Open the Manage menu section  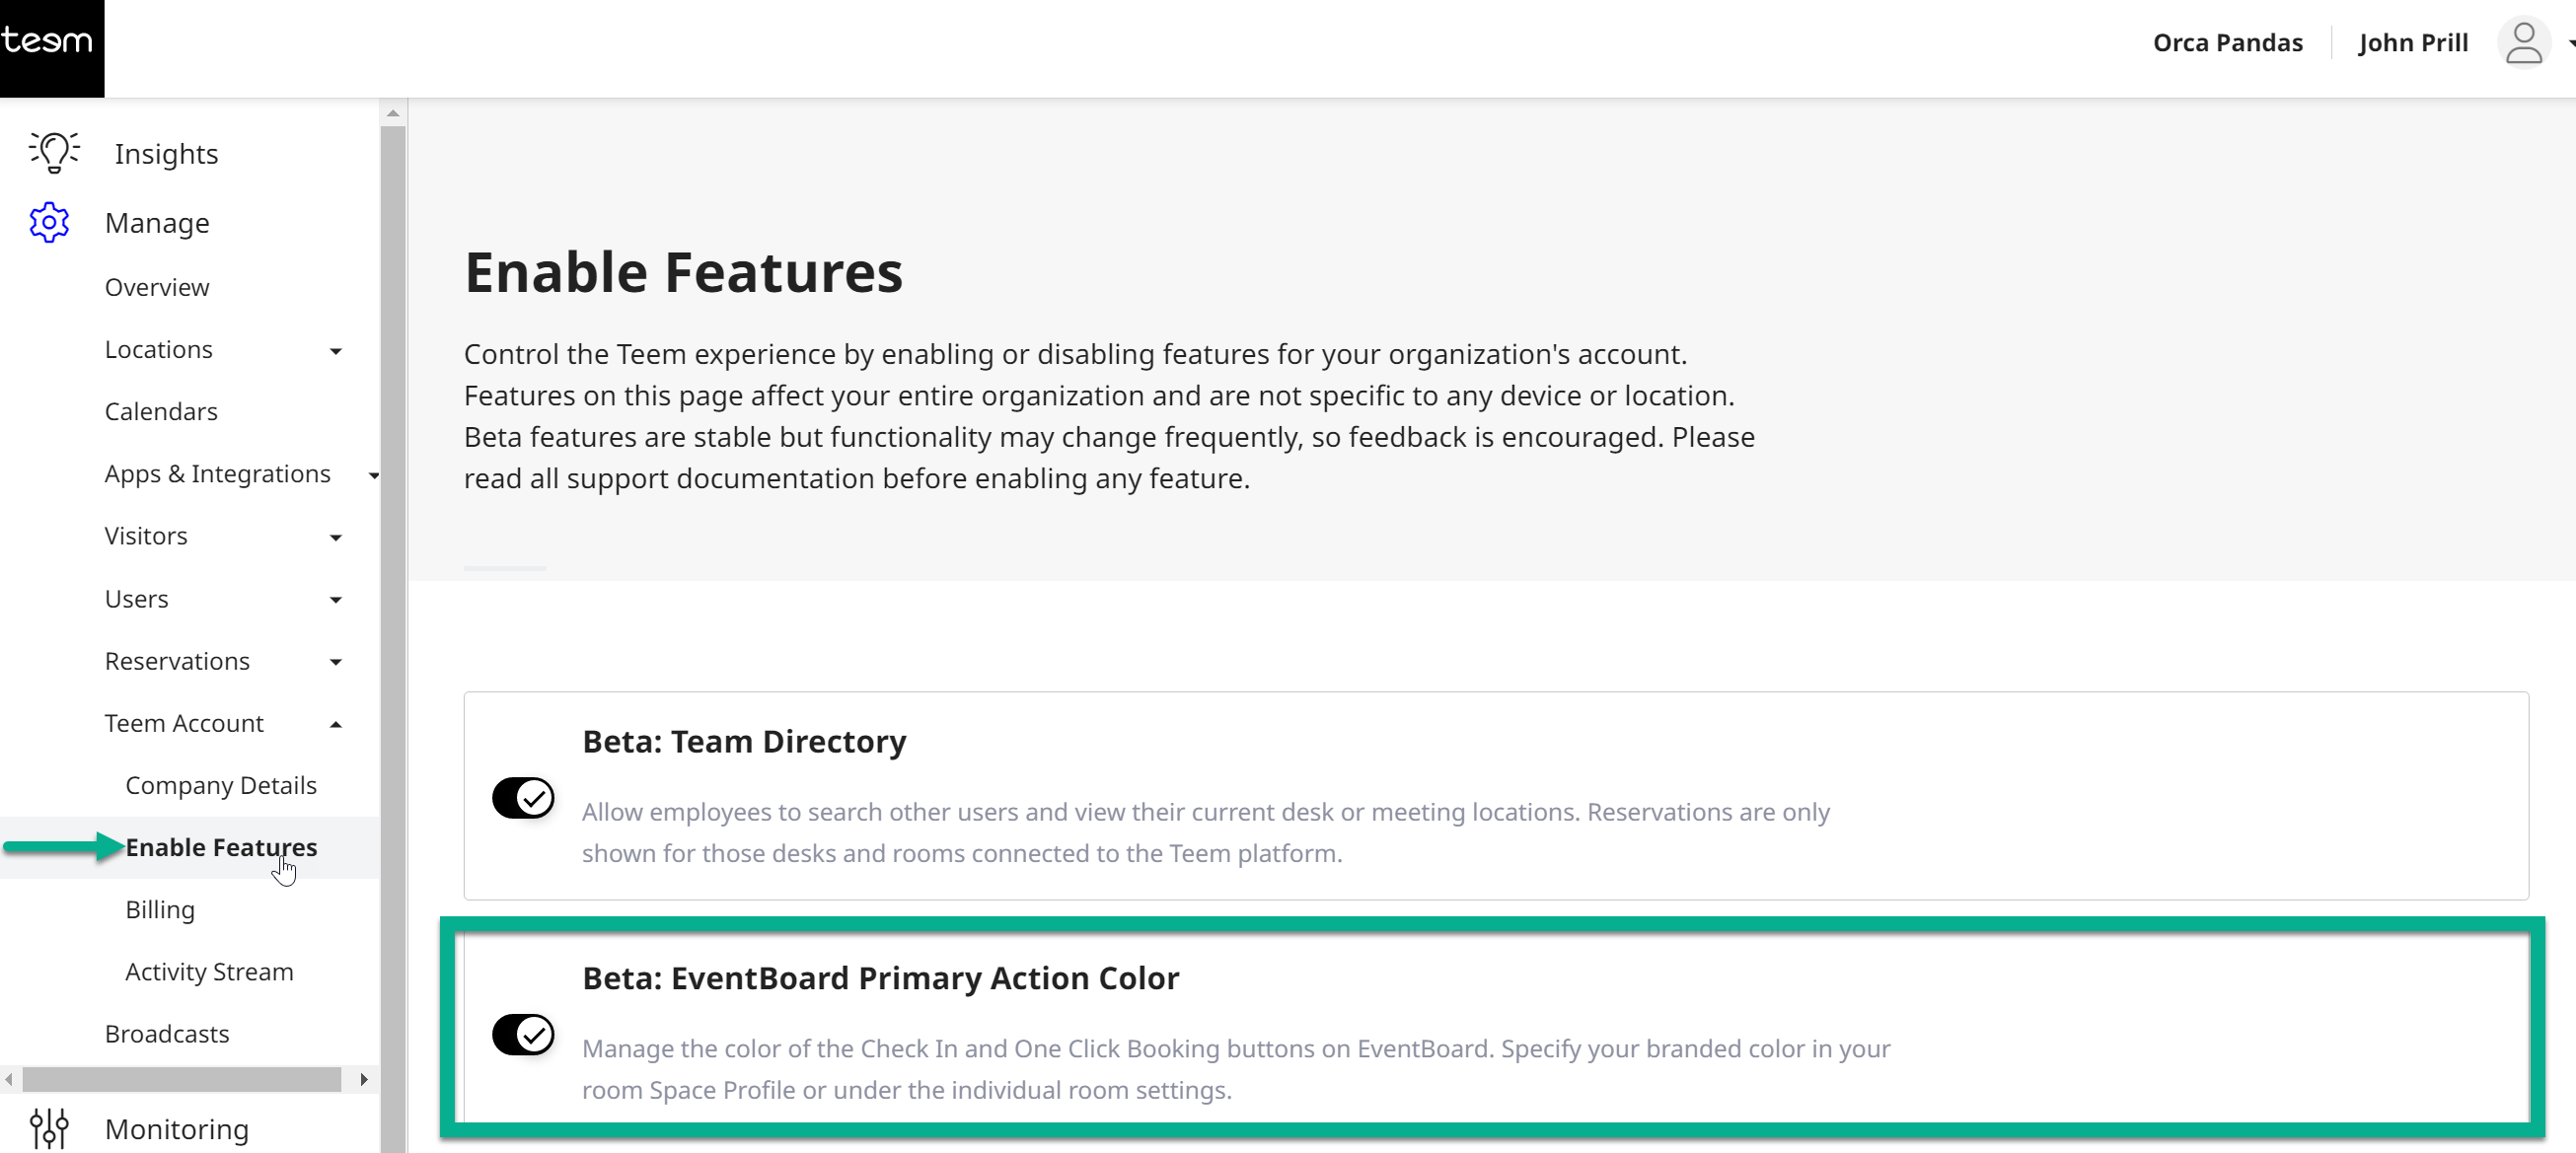click(157, 223)
